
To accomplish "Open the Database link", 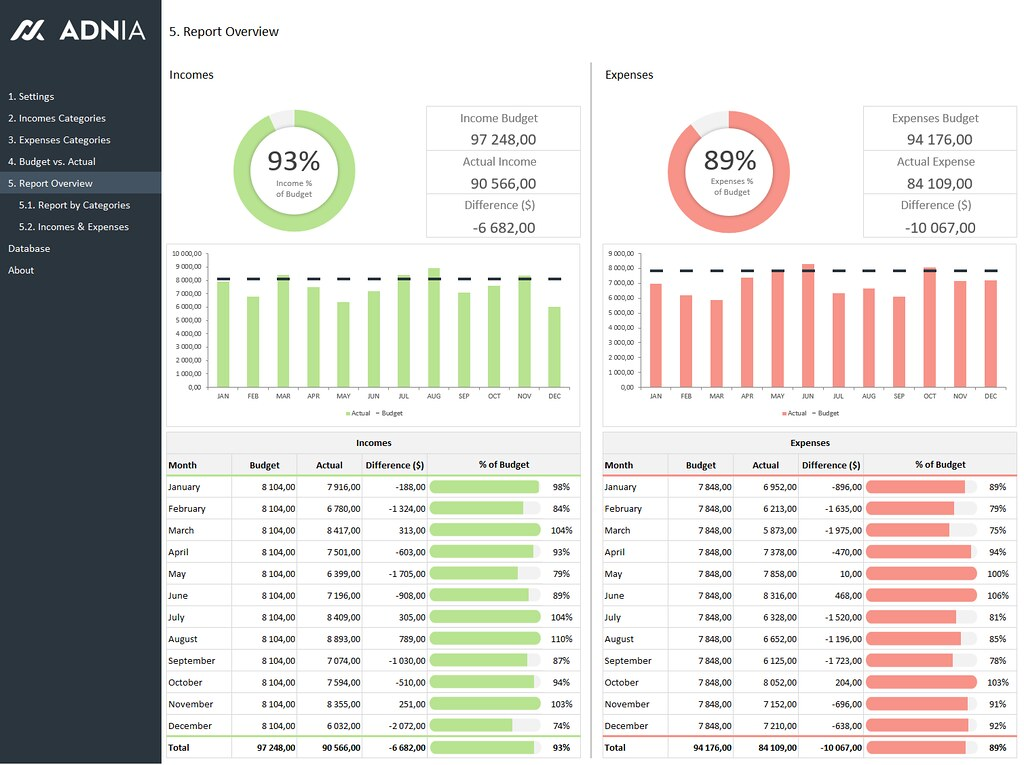I will pos(29,249).
